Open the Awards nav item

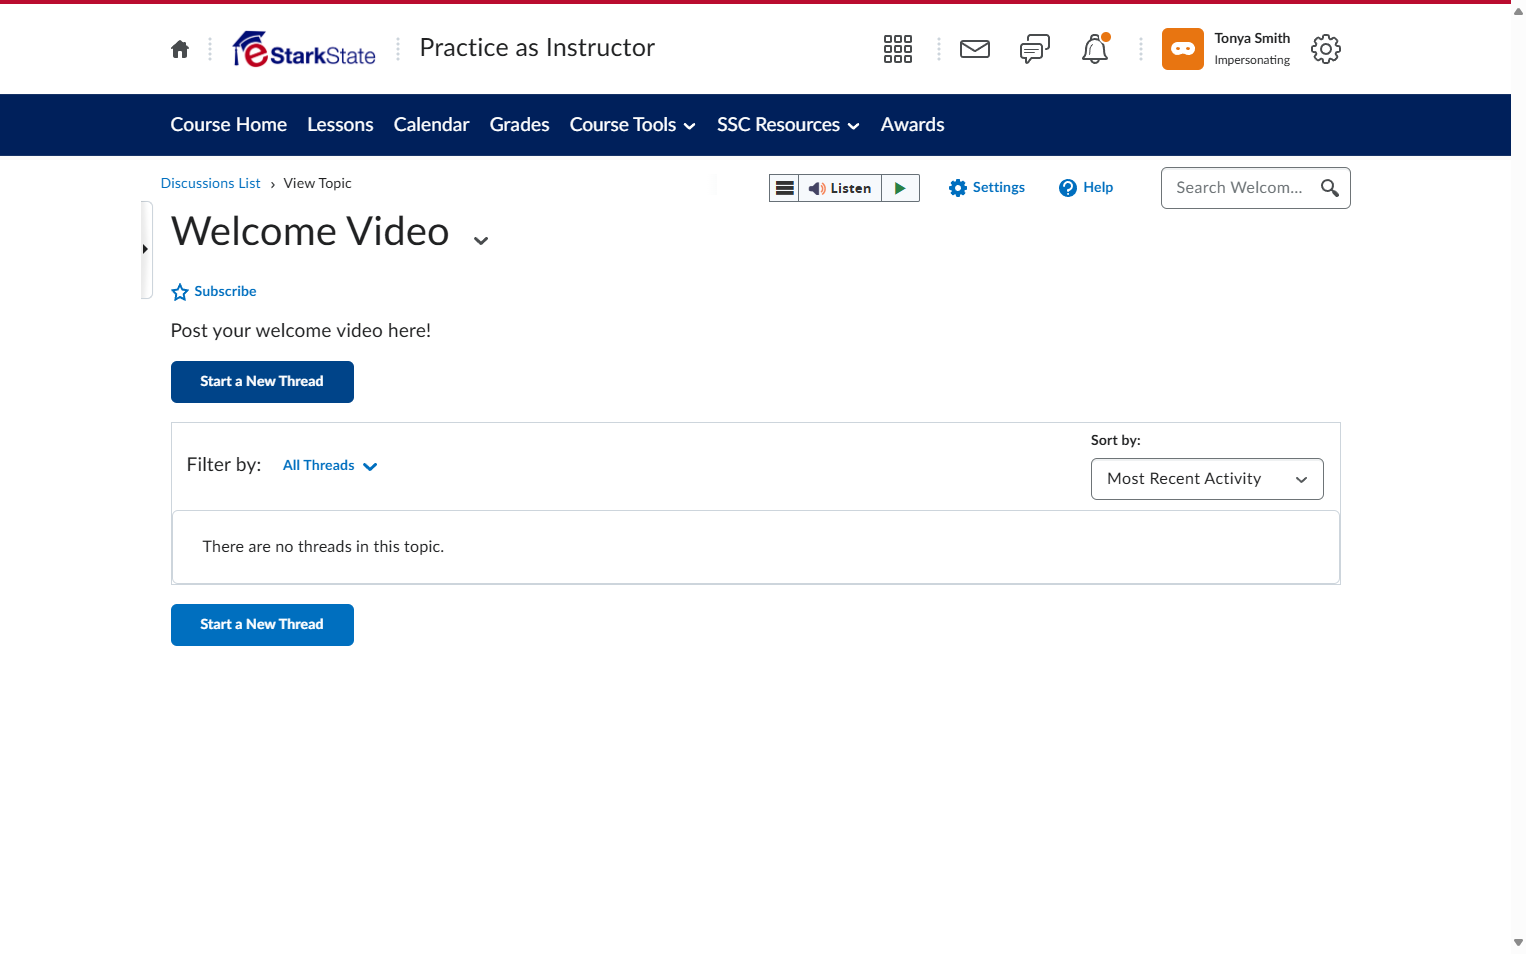click(913, 125)
